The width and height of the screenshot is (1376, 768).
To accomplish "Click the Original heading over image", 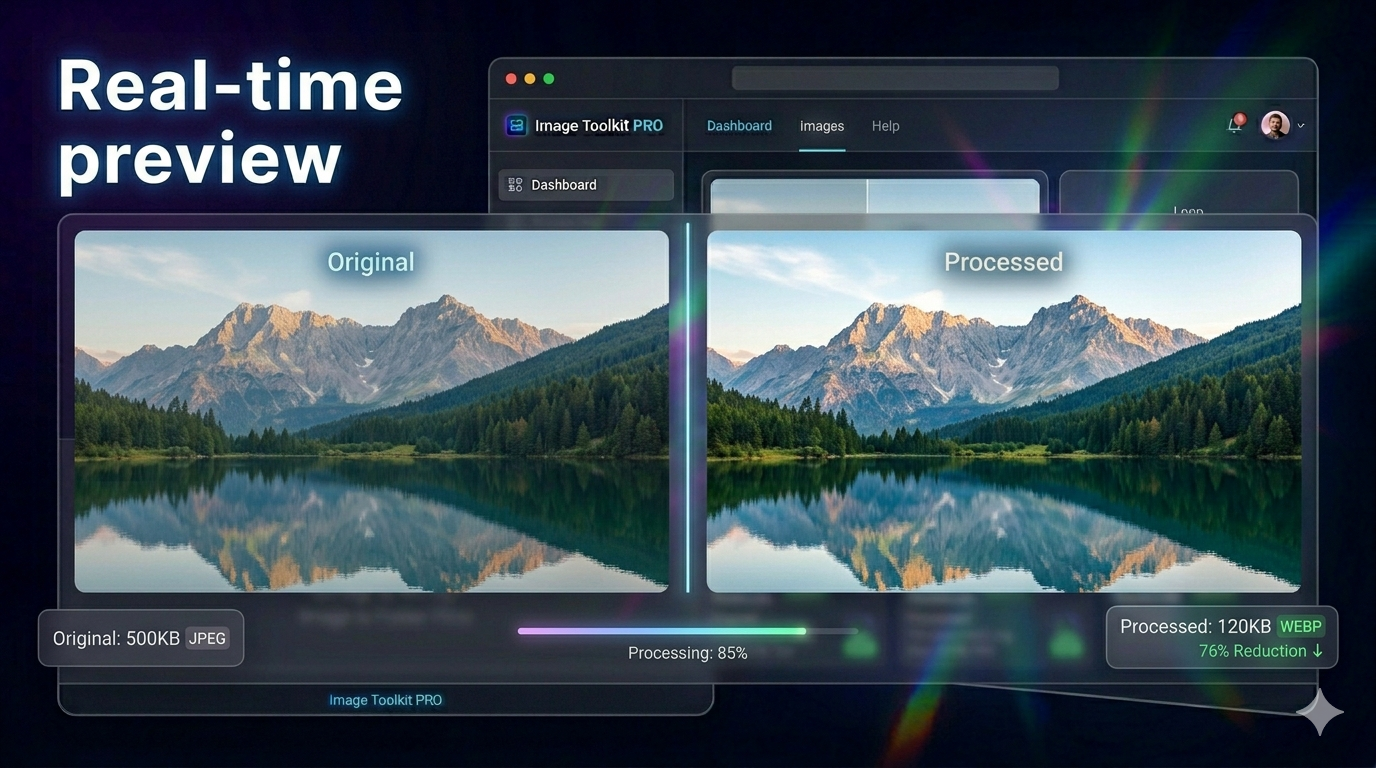I will (371, 262).
